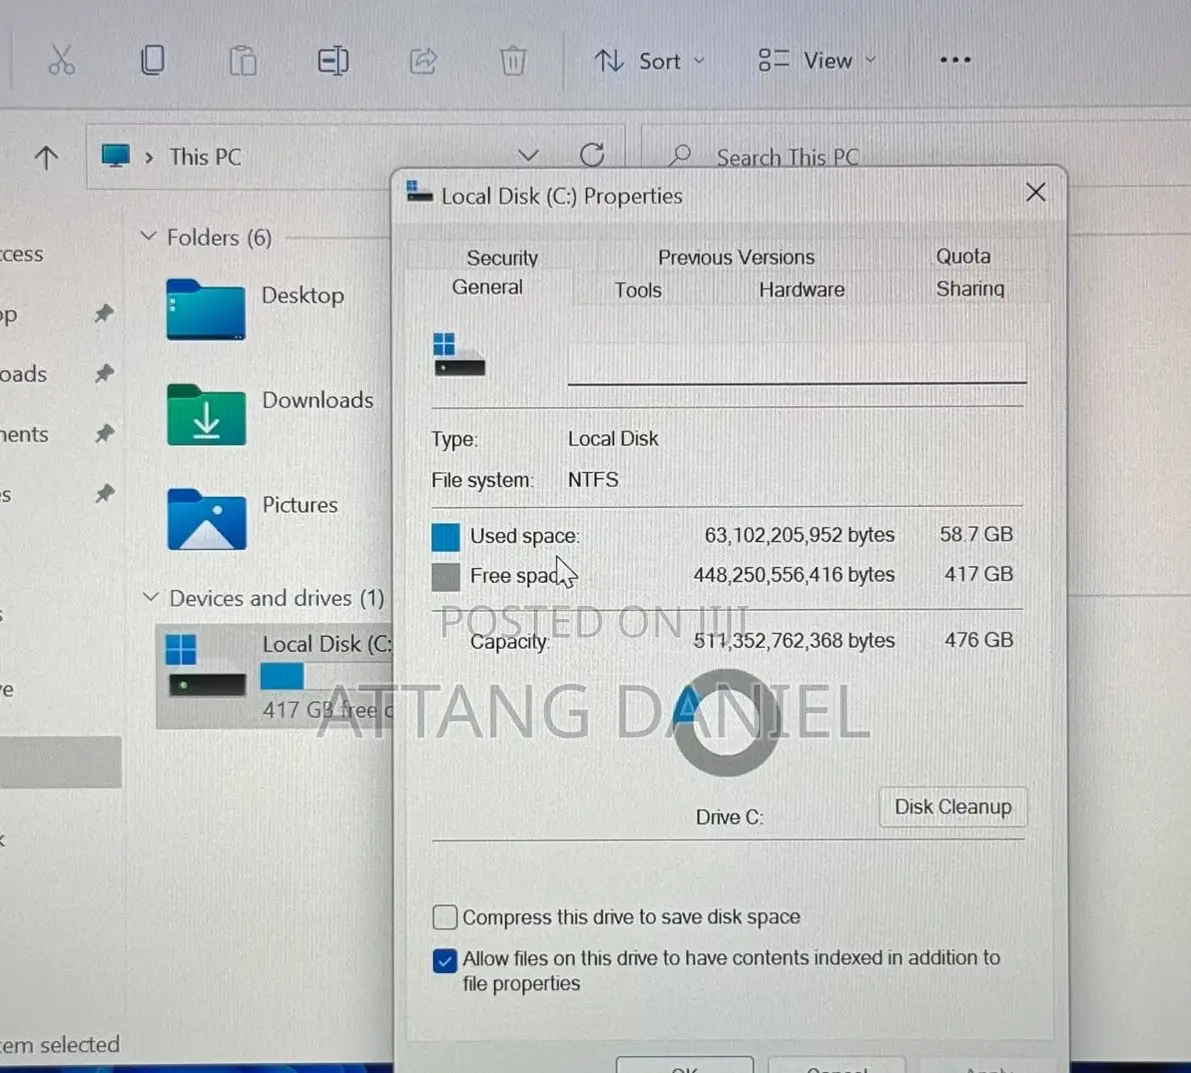The height and width of the screenshot is (1073, 1191).
Task: Click the Paste clipboard icon in toolbar
Action: (x=243, y=61)
